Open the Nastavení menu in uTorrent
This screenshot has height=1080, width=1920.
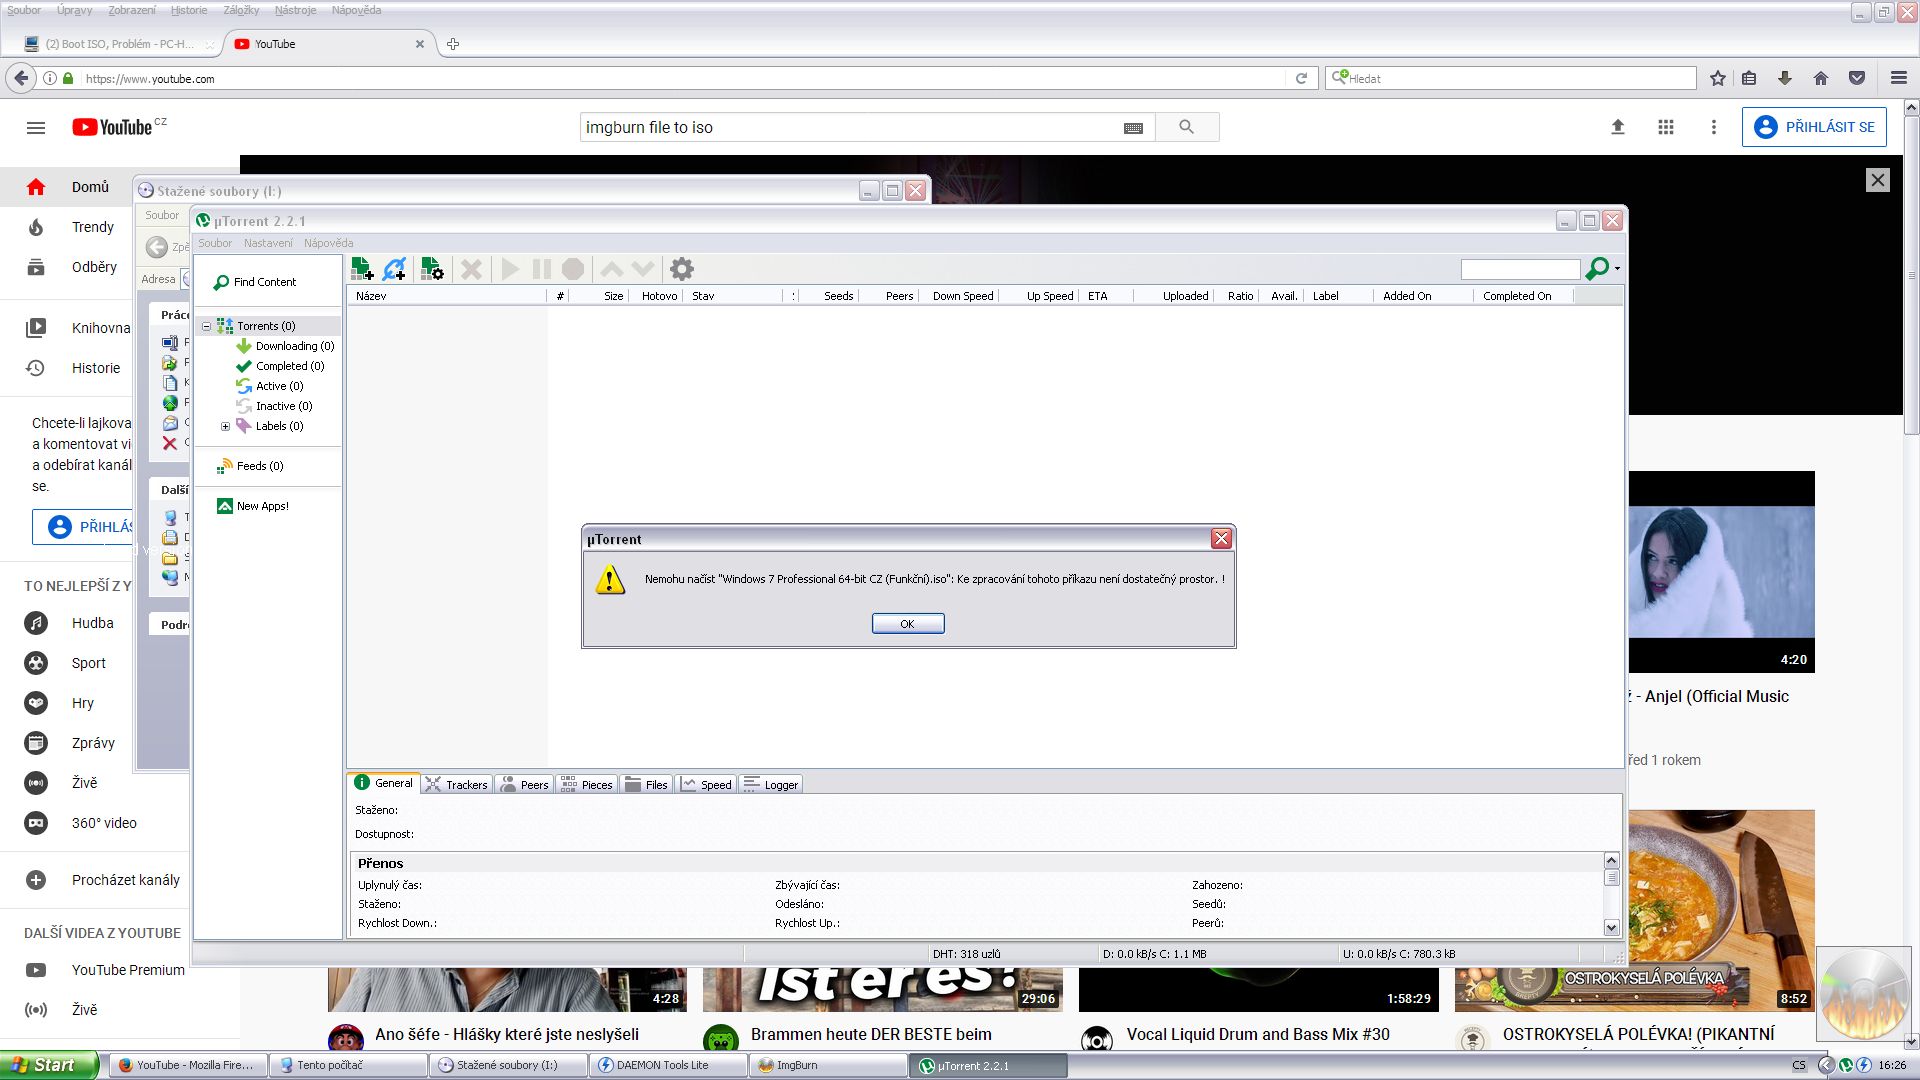click(x=268, y=243)
